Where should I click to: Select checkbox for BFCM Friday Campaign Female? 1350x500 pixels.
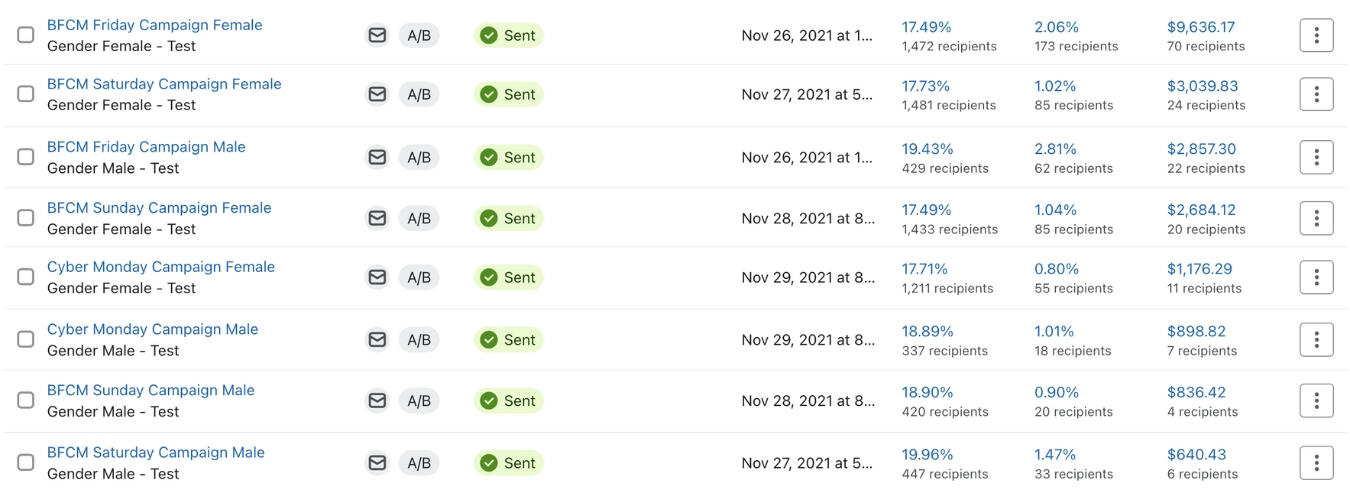tap(26, 35)
